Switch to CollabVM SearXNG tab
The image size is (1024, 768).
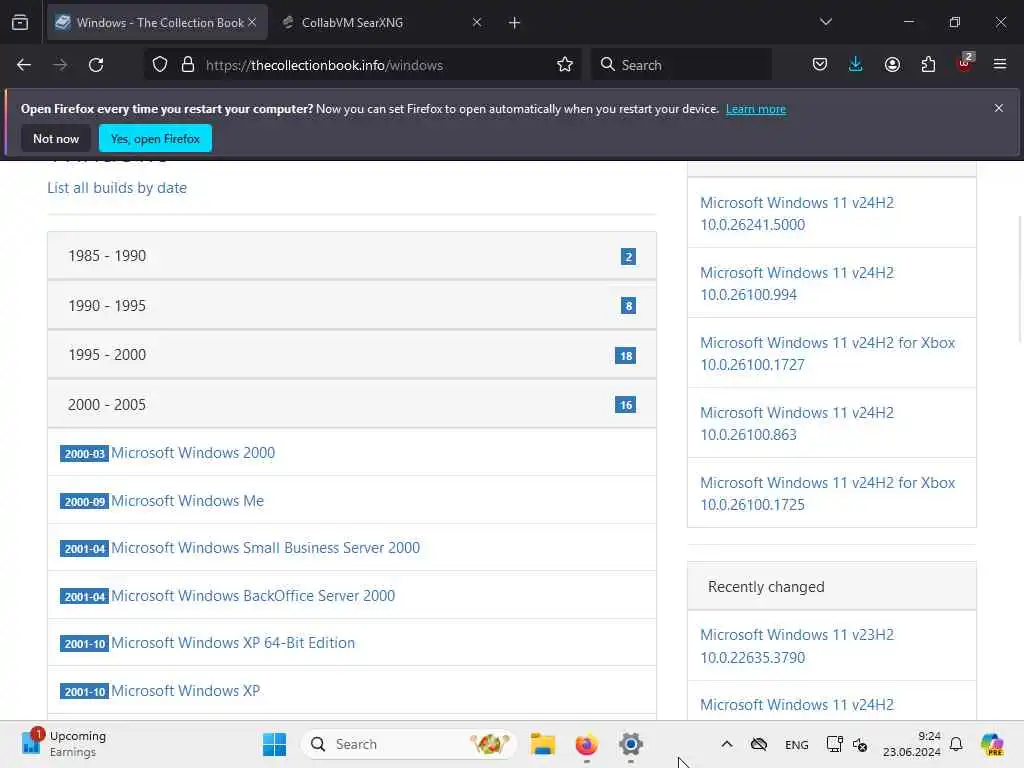click(383, 23)
